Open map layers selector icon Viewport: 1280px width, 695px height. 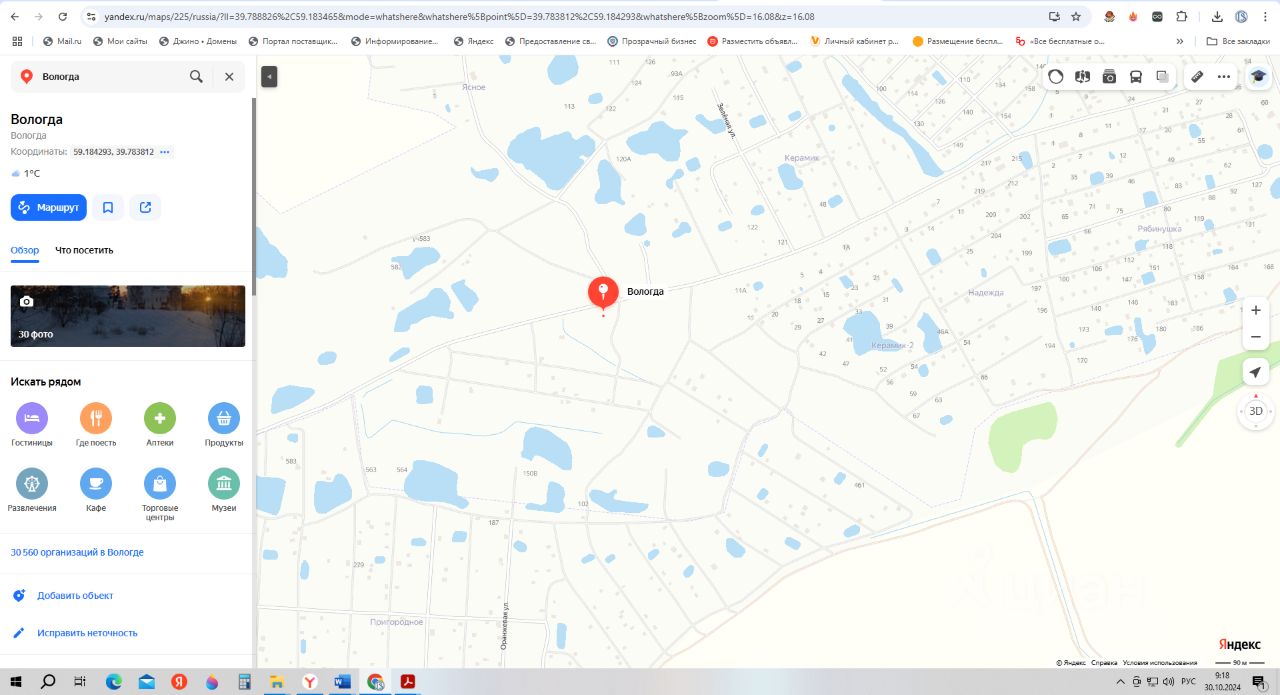(1162, 76)
